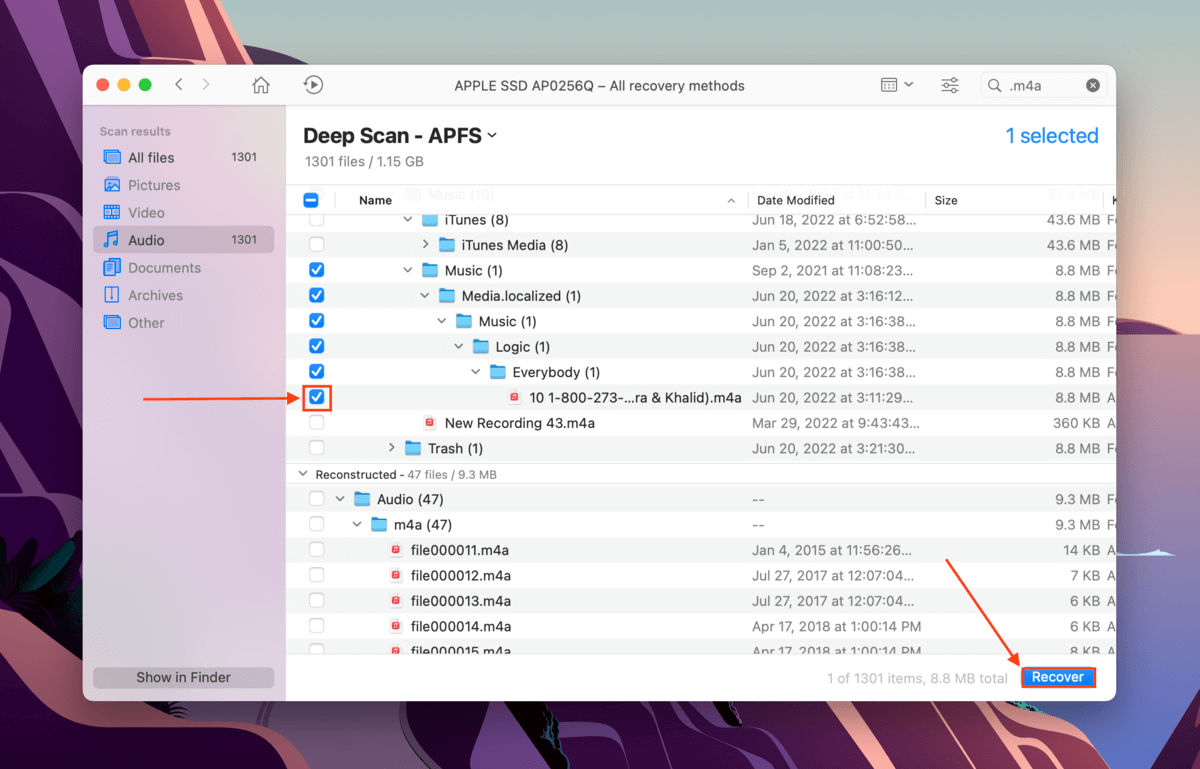Select the Other category icon
1200x769 pixels.
pyautogui.click(x=112, y=323)
